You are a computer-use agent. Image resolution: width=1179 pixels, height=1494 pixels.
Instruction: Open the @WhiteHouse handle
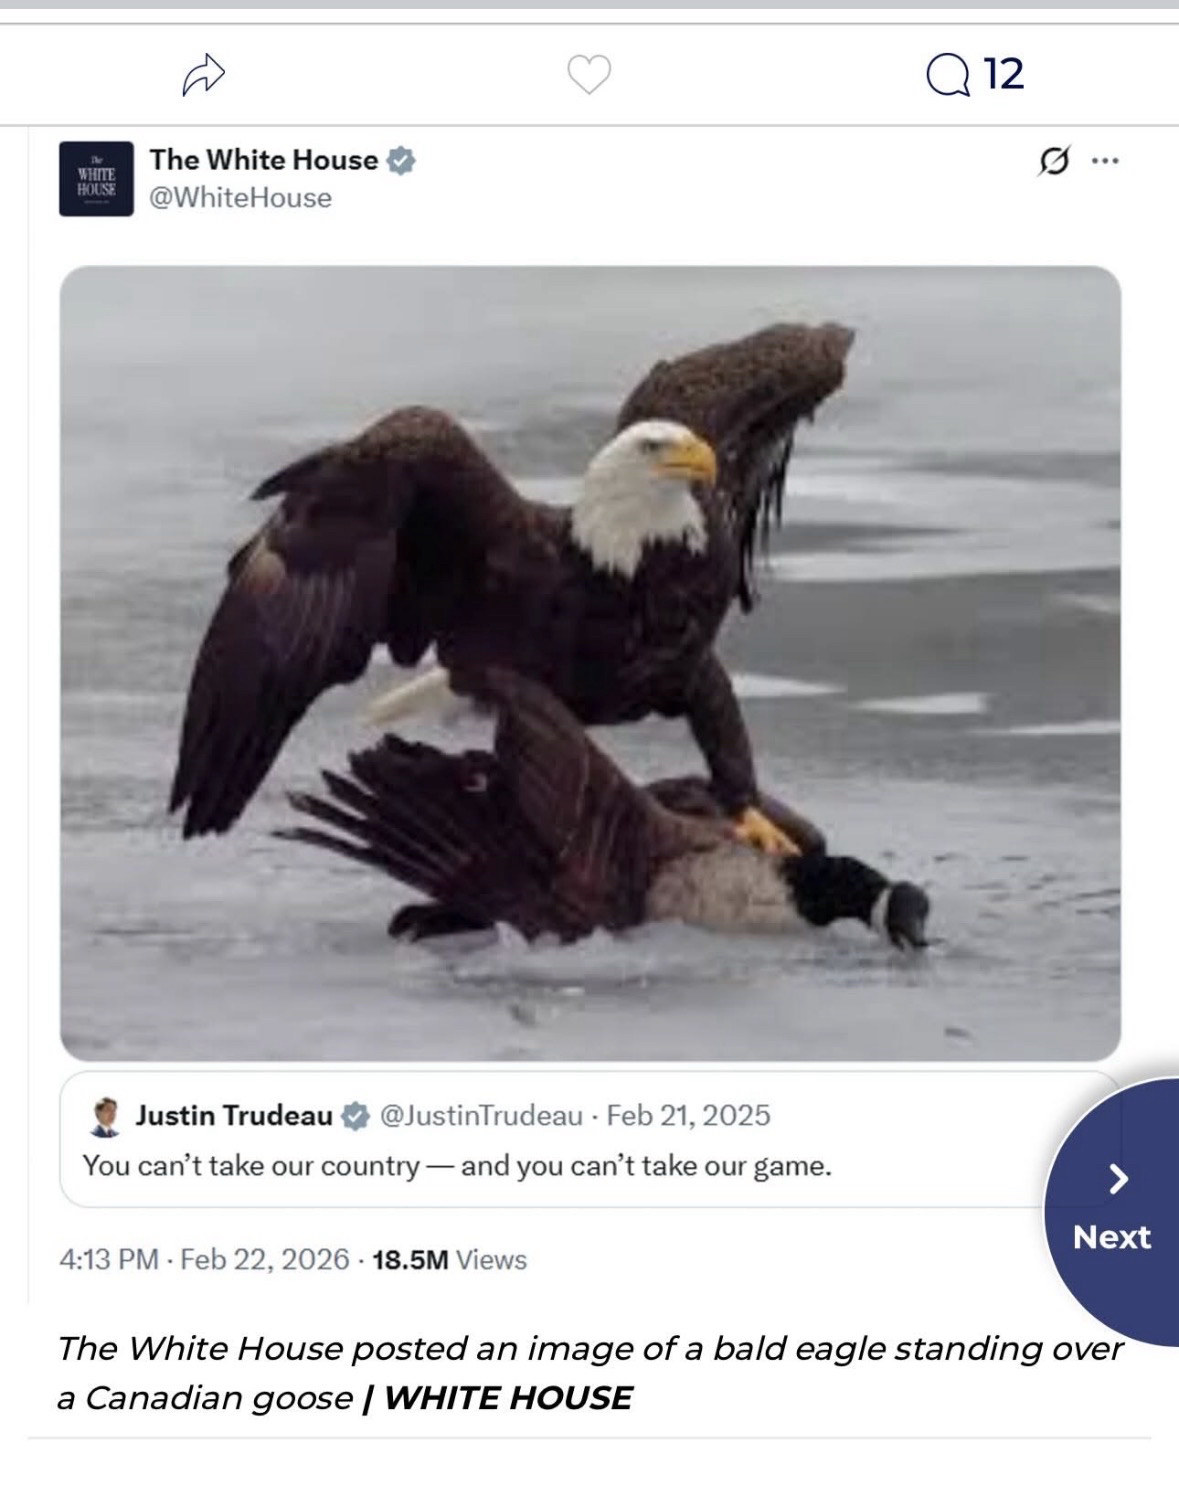240,198
